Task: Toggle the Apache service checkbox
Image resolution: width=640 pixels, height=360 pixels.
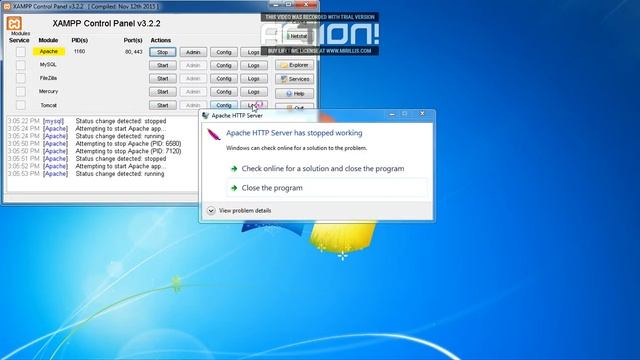Action: [x=20, y=52]
